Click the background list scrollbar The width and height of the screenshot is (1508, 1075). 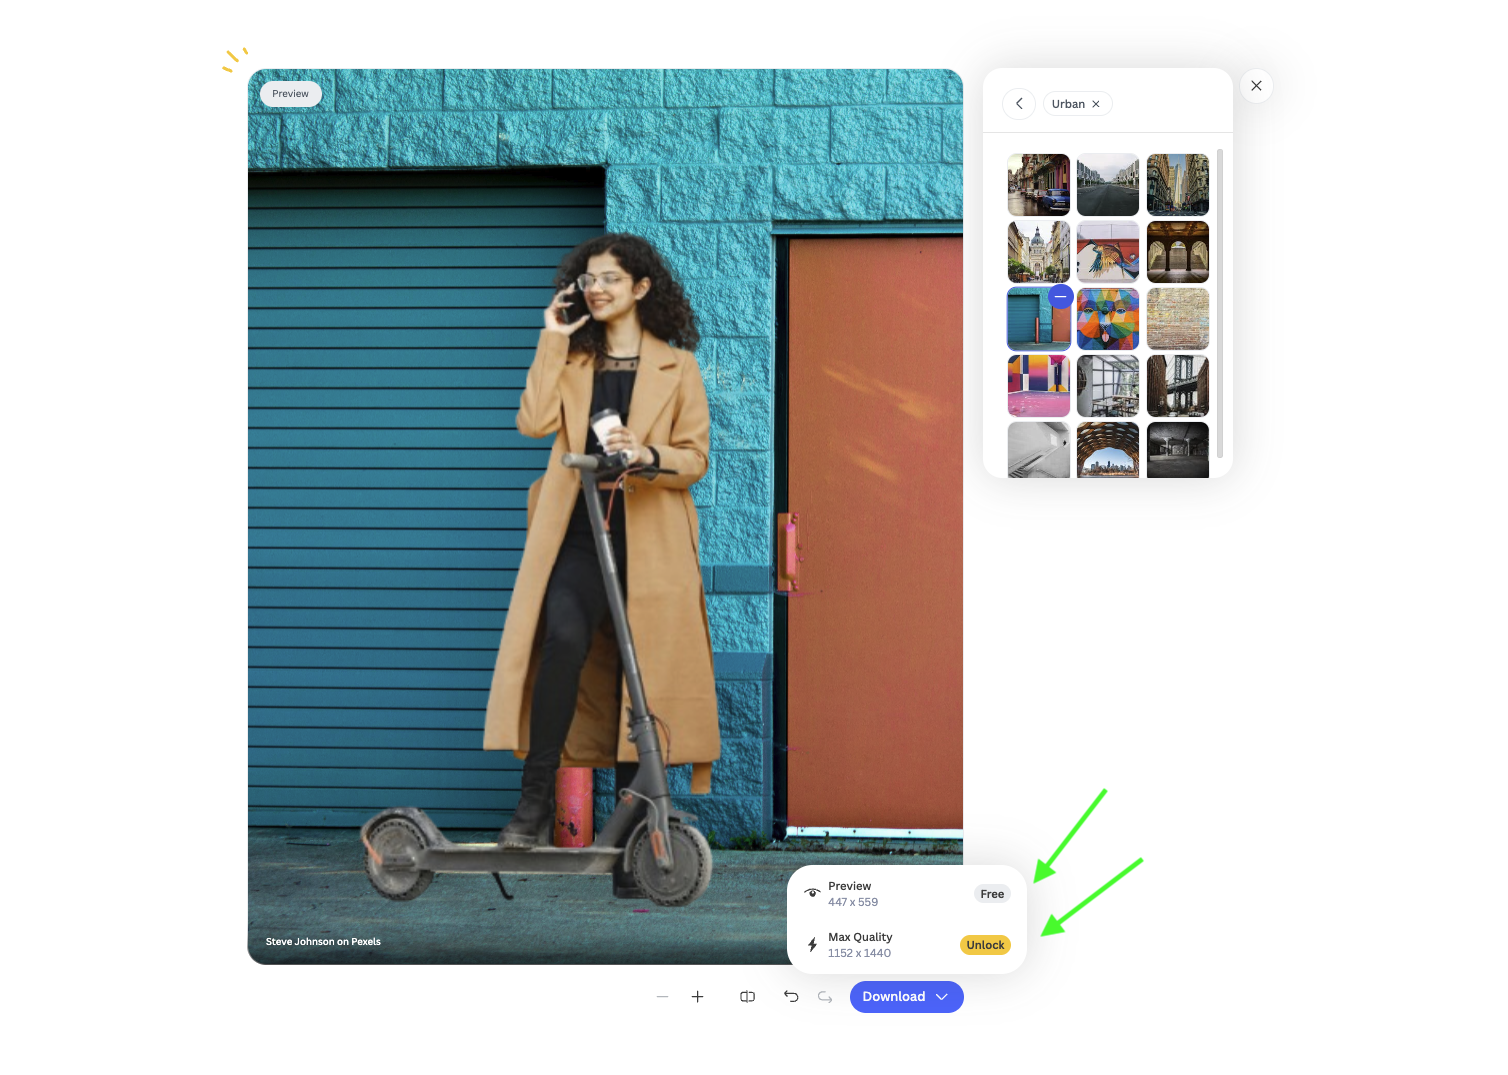pyautogui.click(x=1220, y=303)
